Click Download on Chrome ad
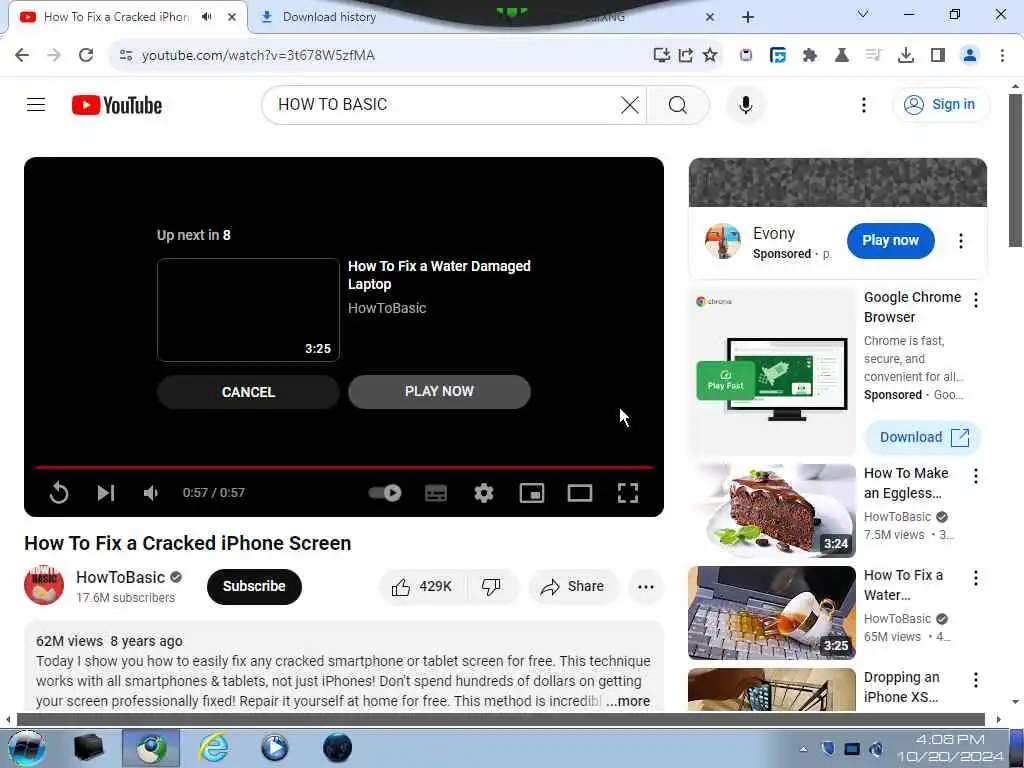 [923, 437]
